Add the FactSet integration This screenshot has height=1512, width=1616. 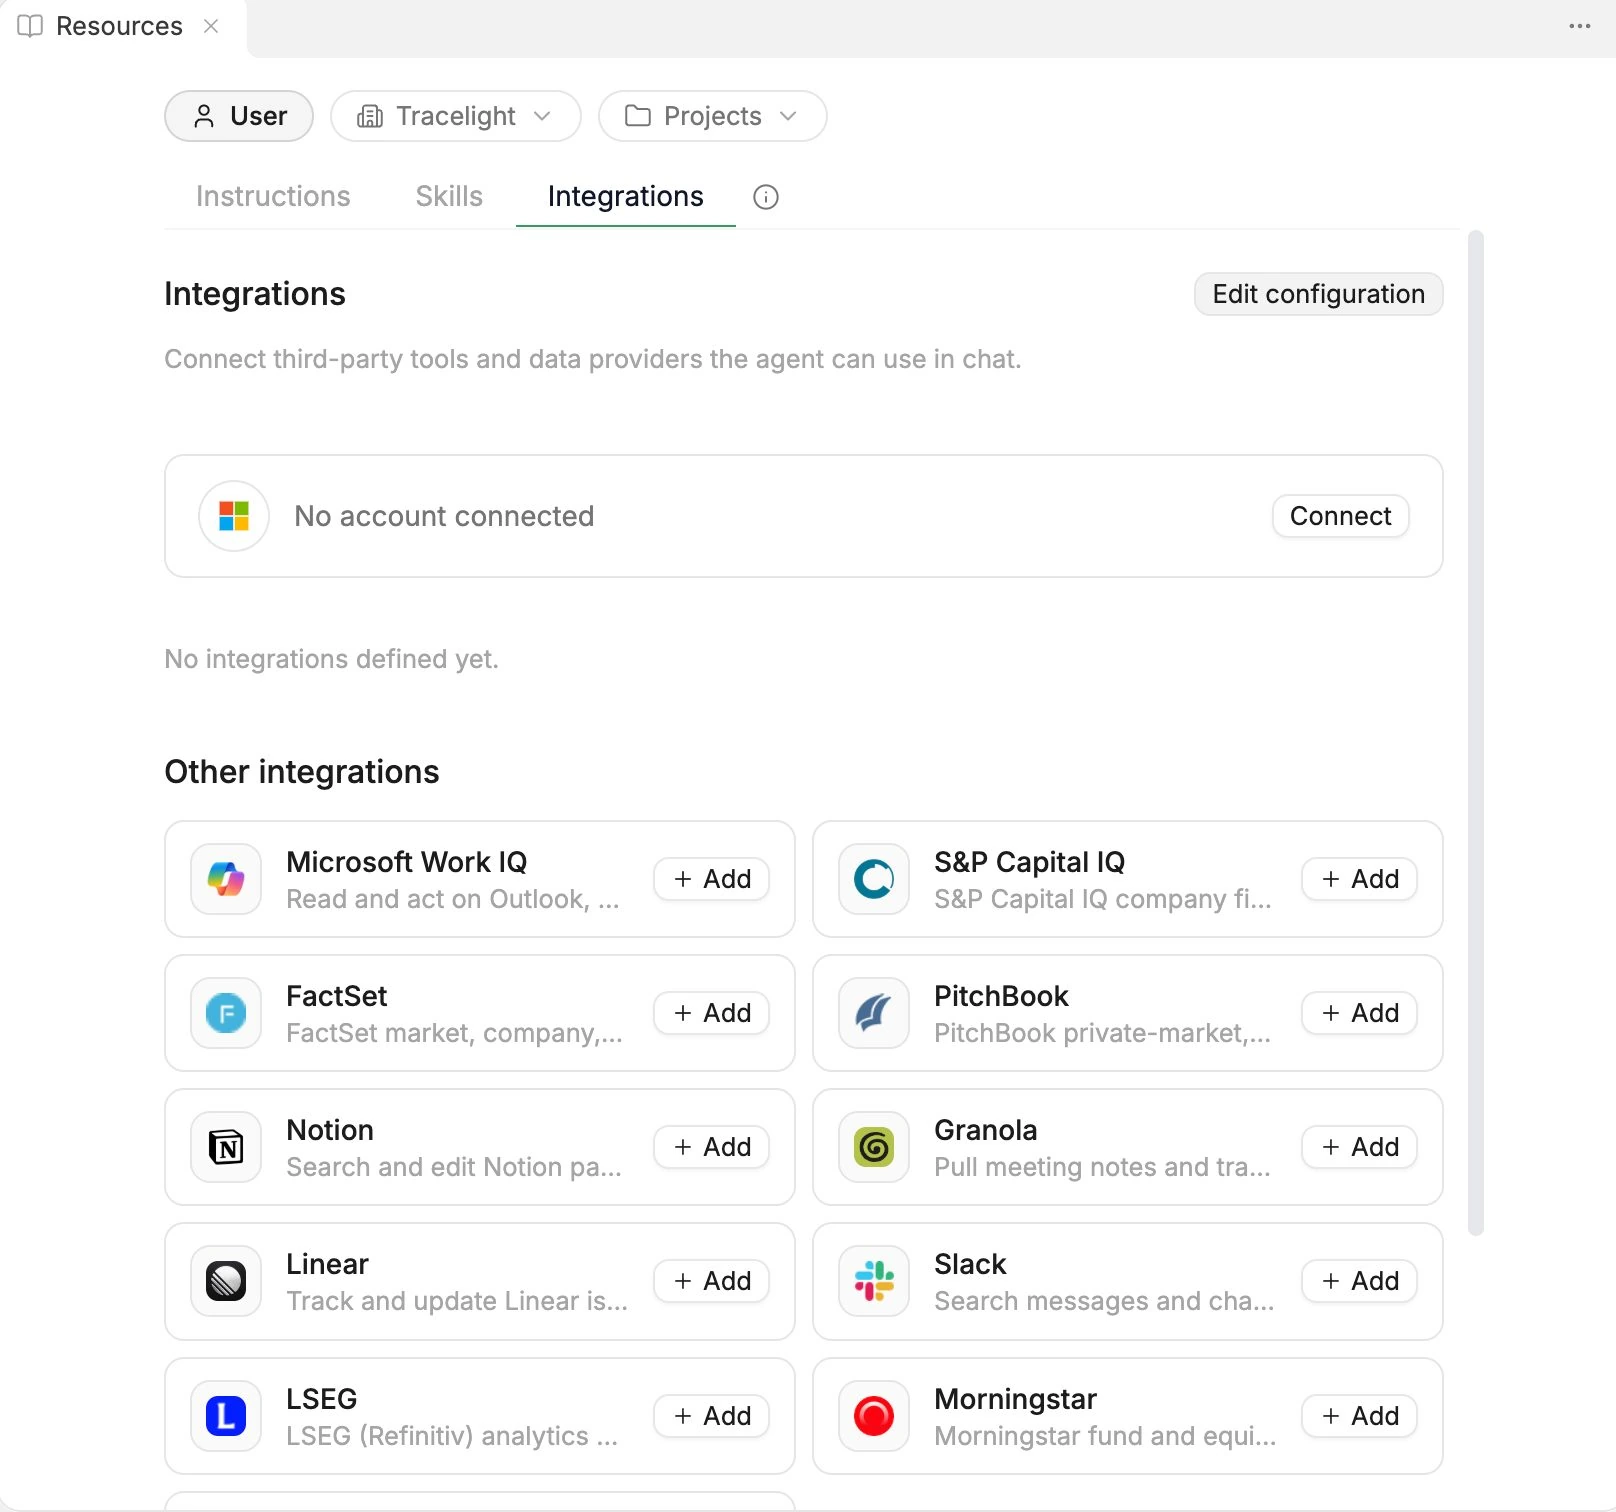pos(712,1013)
